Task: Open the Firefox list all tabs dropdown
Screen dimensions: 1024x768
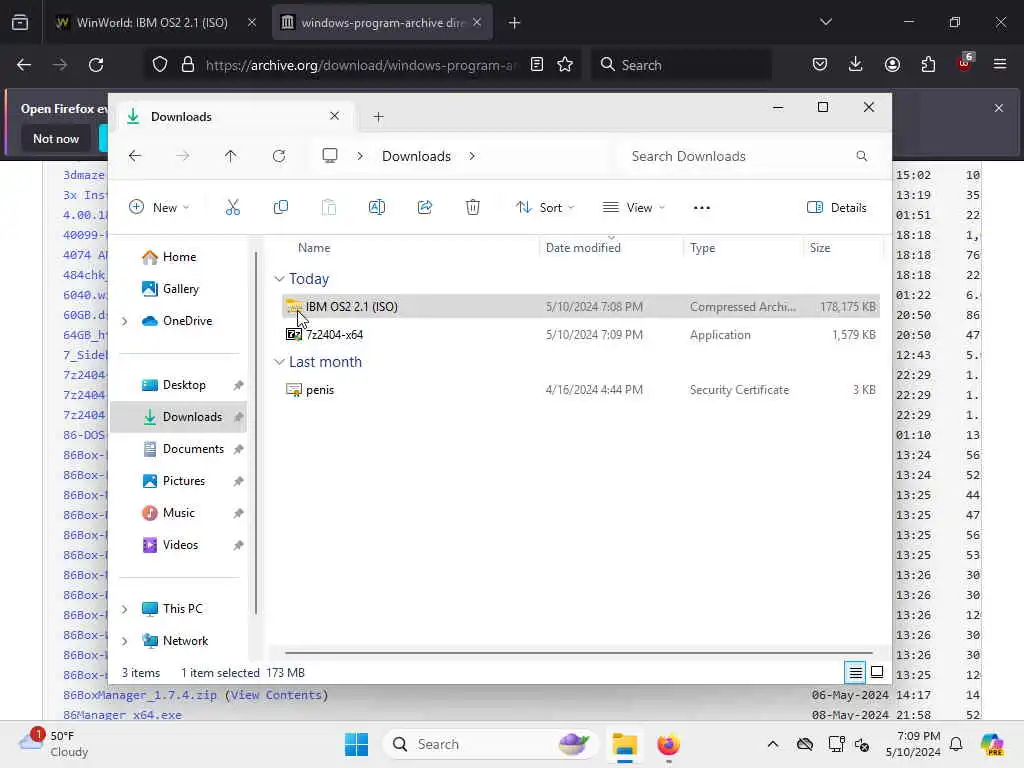Action: point(825,22)
